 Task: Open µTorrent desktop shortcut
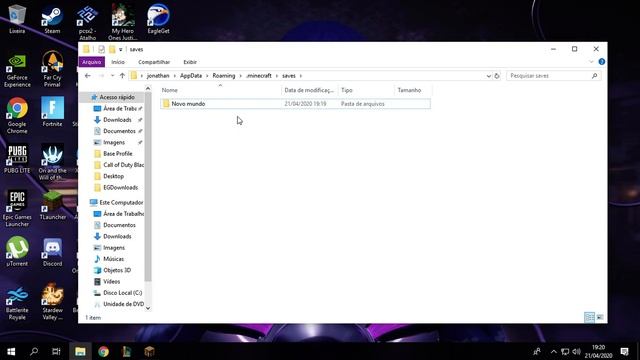point(17,251)
